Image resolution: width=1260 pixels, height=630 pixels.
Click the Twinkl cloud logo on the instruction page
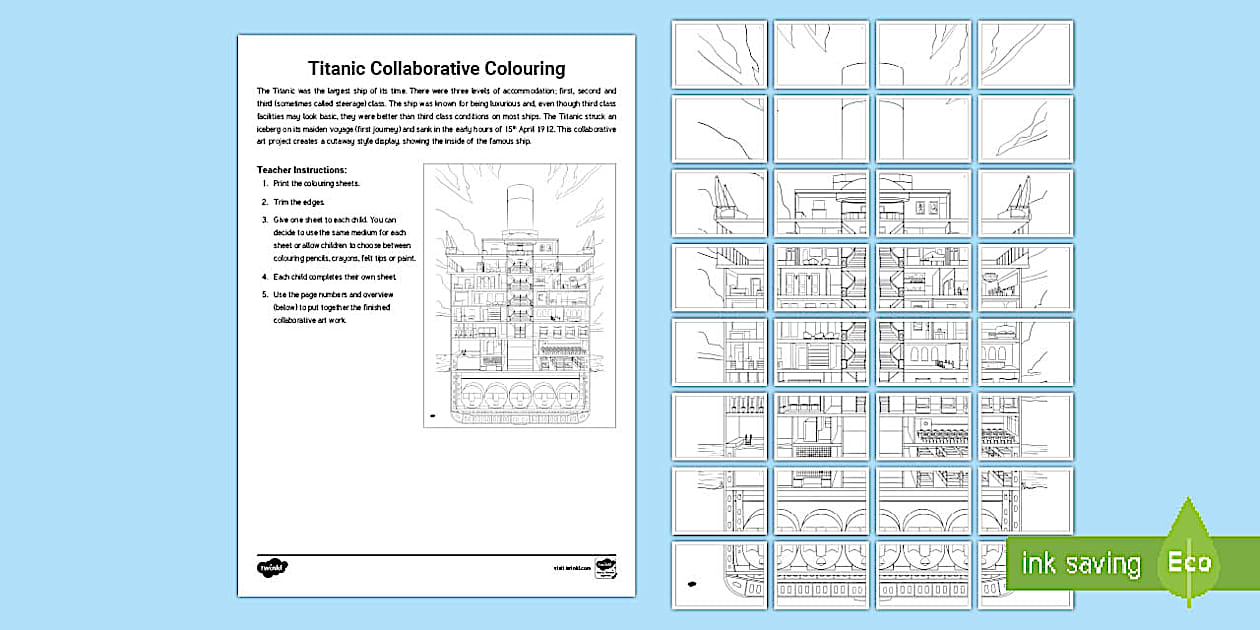coord(271,567)
